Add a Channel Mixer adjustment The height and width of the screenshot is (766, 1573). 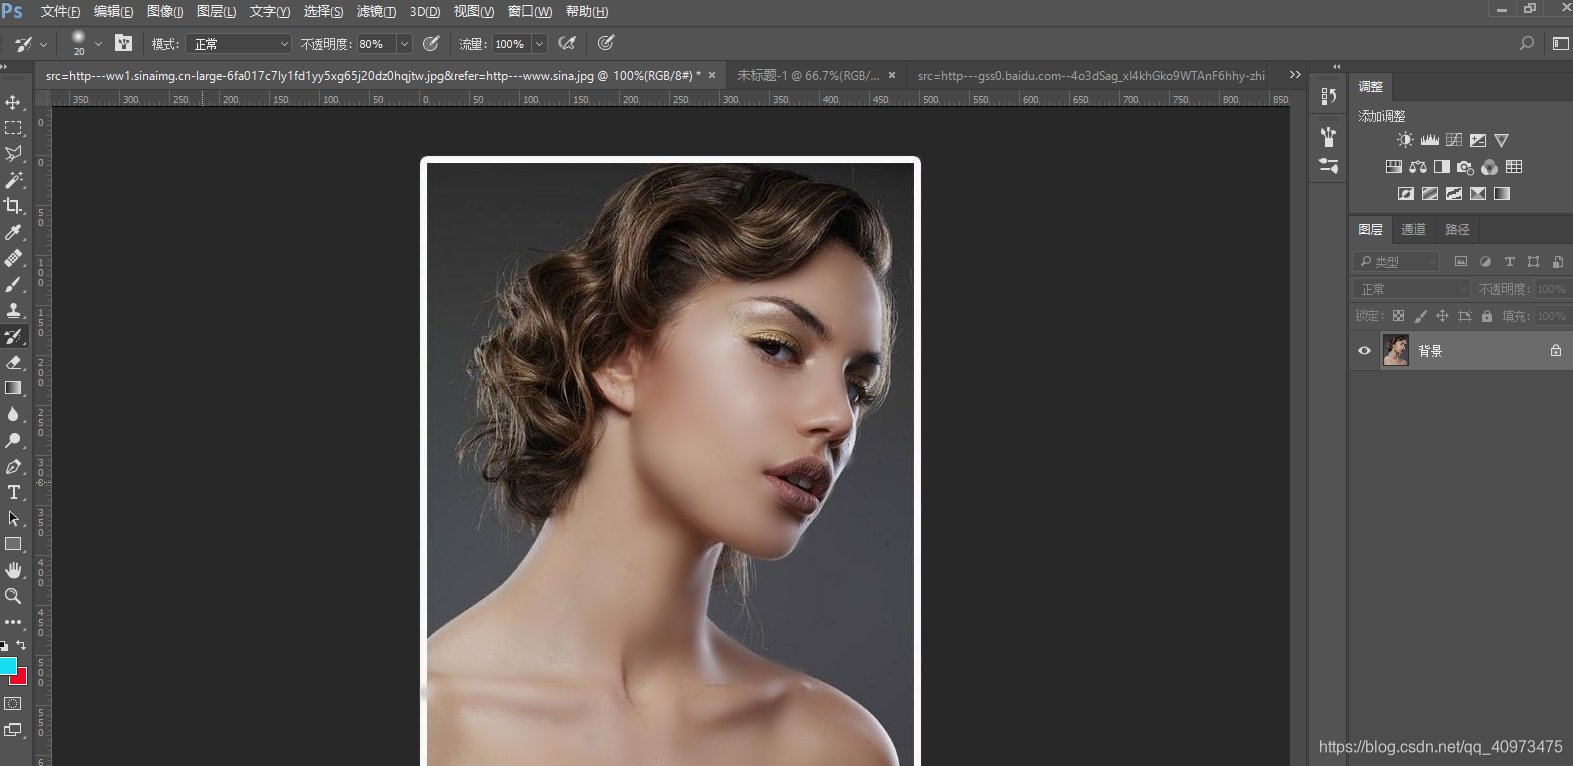point(1490,167)
